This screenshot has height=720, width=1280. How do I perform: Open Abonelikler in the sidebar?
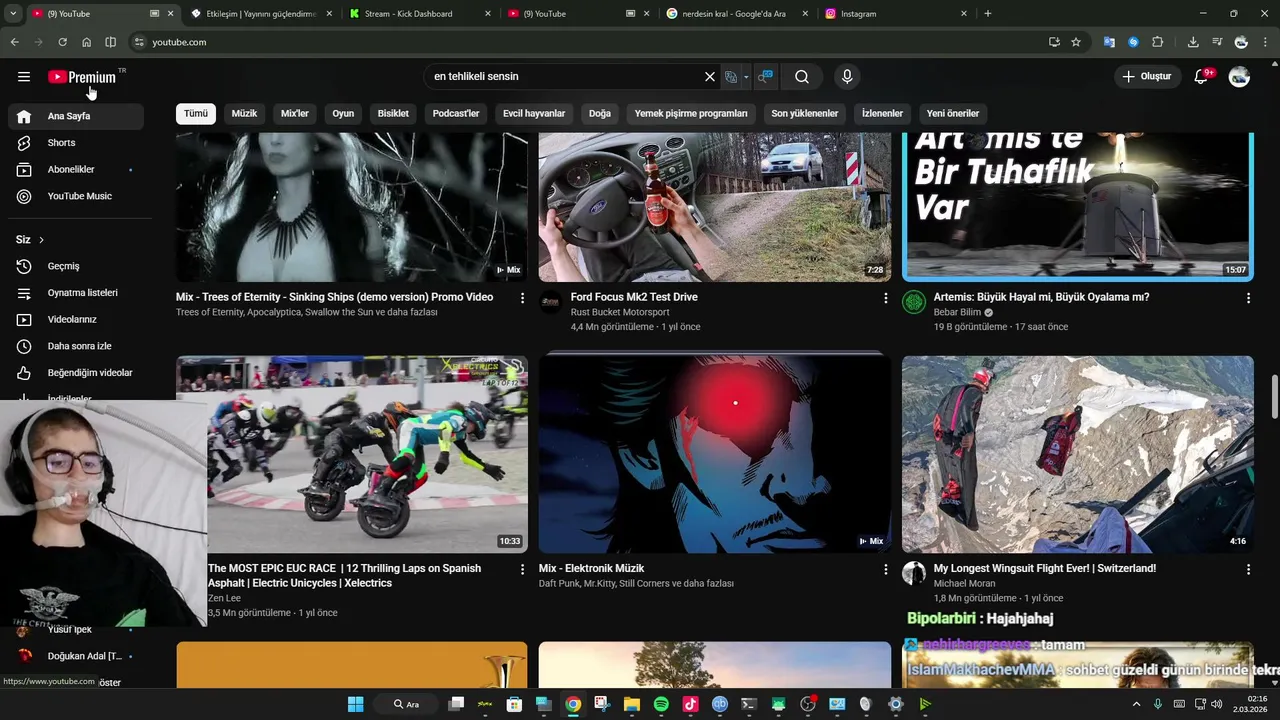(76, 170)
